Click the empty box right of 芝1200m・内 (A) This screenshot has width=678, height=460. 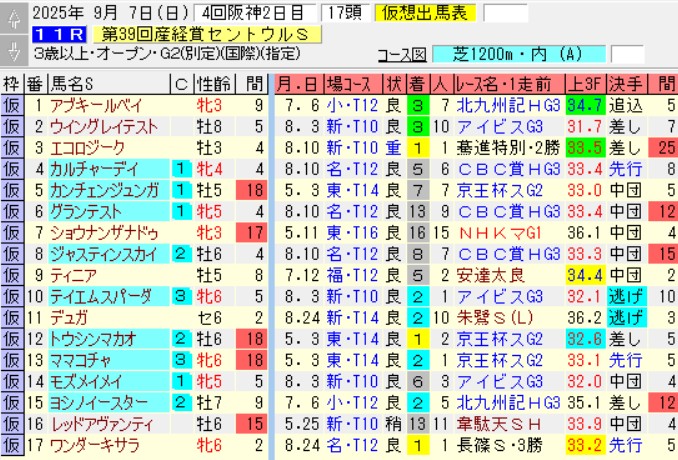click(626, 54)
